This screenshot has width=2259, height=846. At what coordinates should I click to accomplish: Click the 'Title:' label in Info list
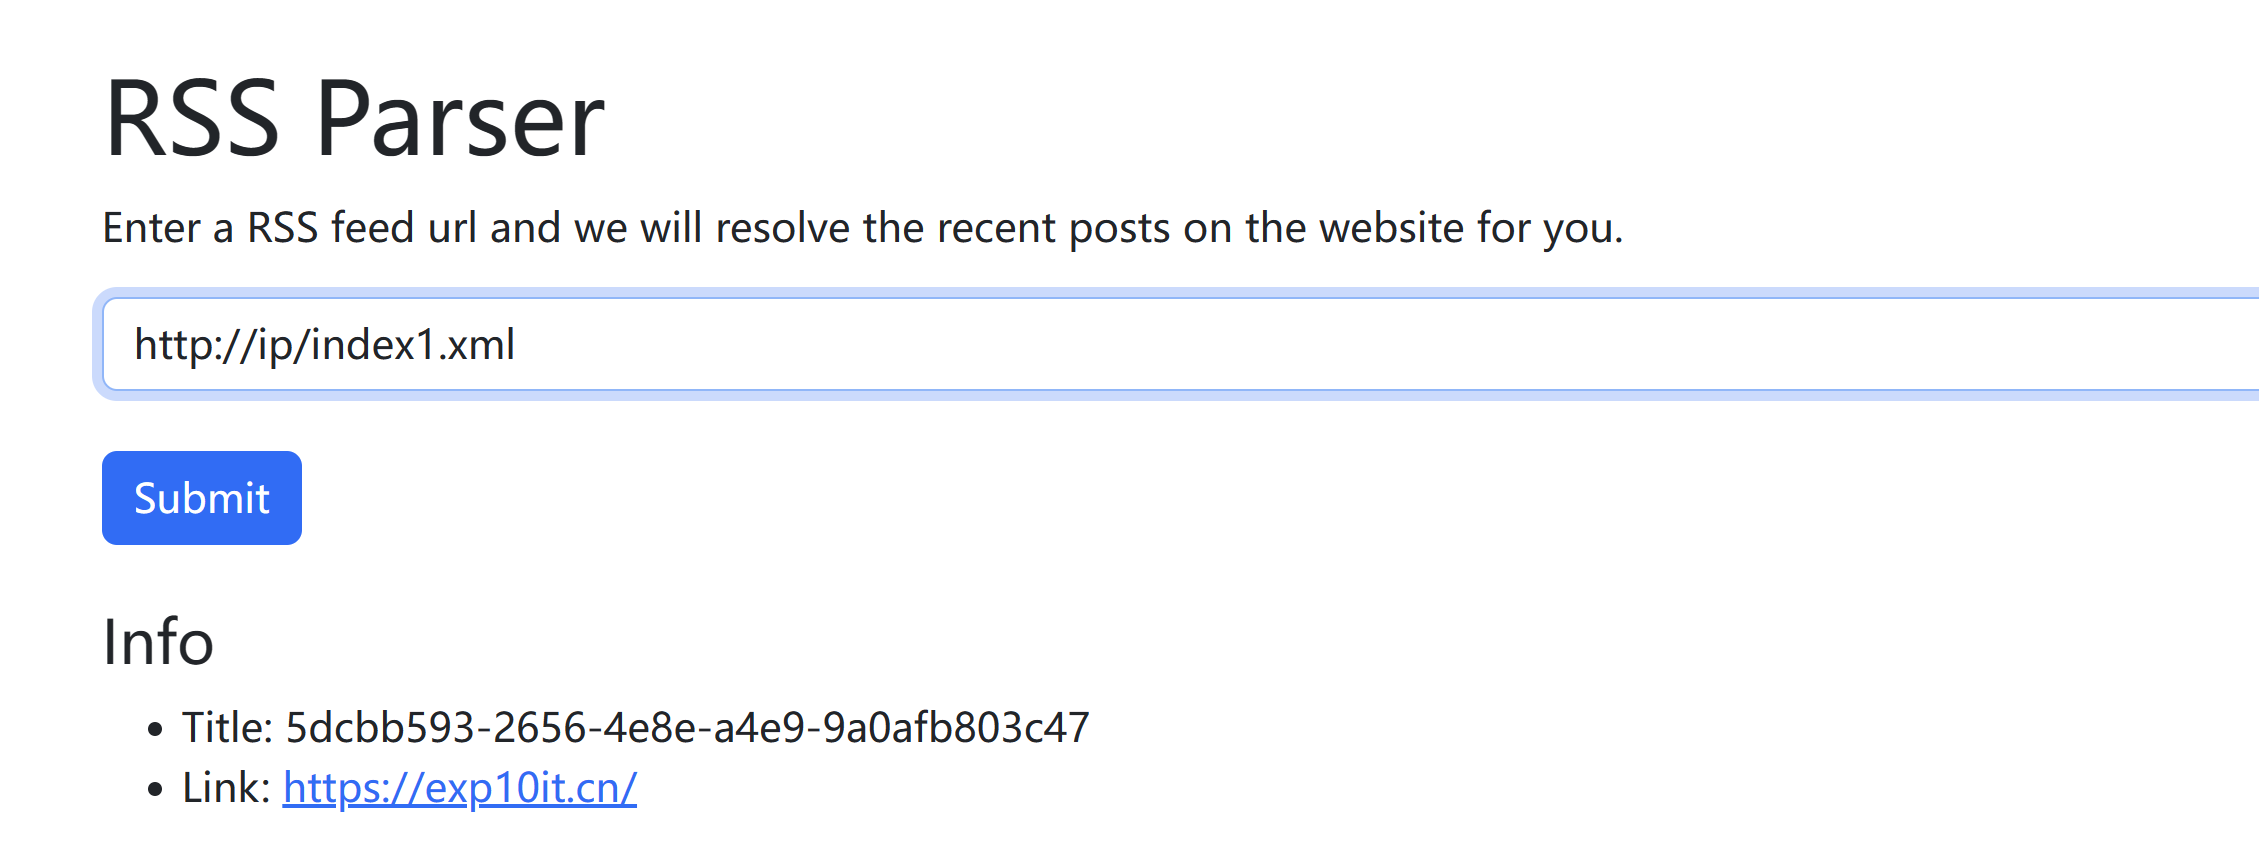coord(227,727)
